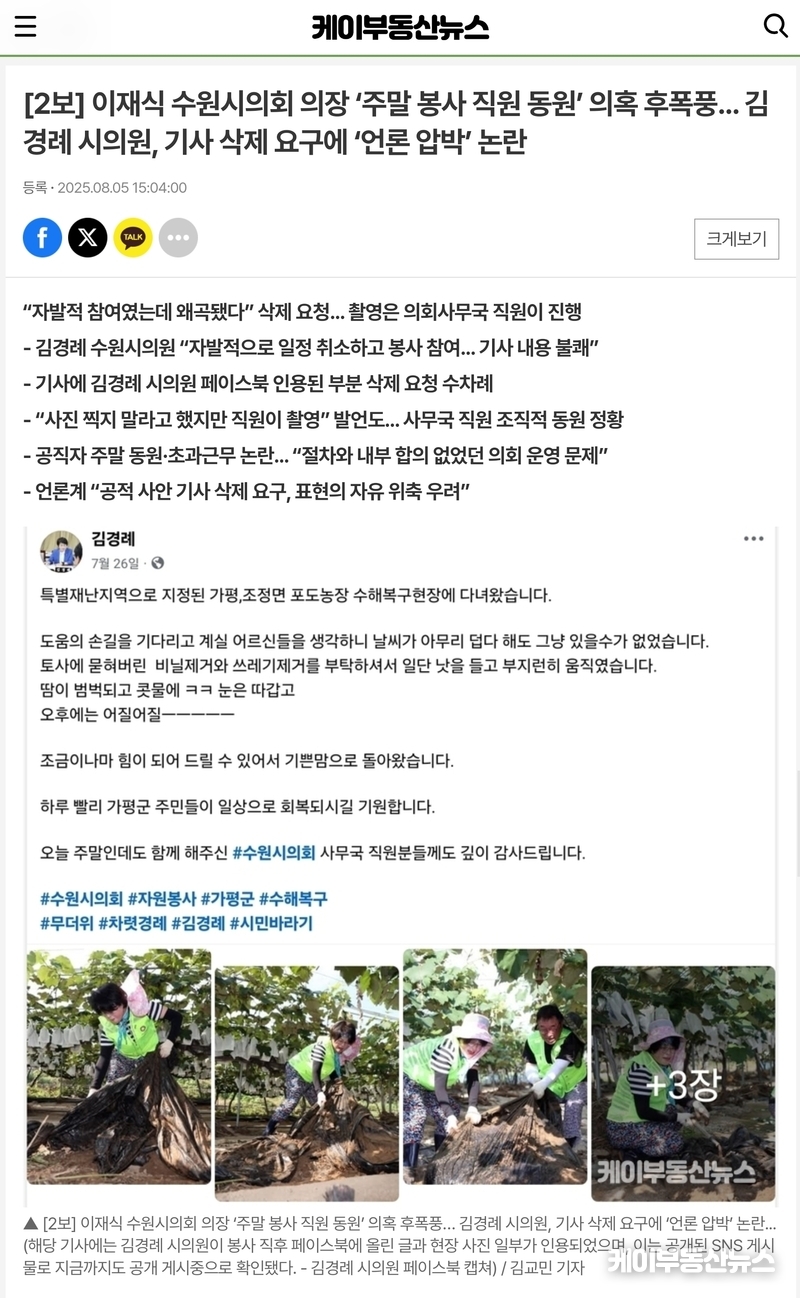800x1298 pixels.
Task: Share article on Facebook
Action: (42, 238)
